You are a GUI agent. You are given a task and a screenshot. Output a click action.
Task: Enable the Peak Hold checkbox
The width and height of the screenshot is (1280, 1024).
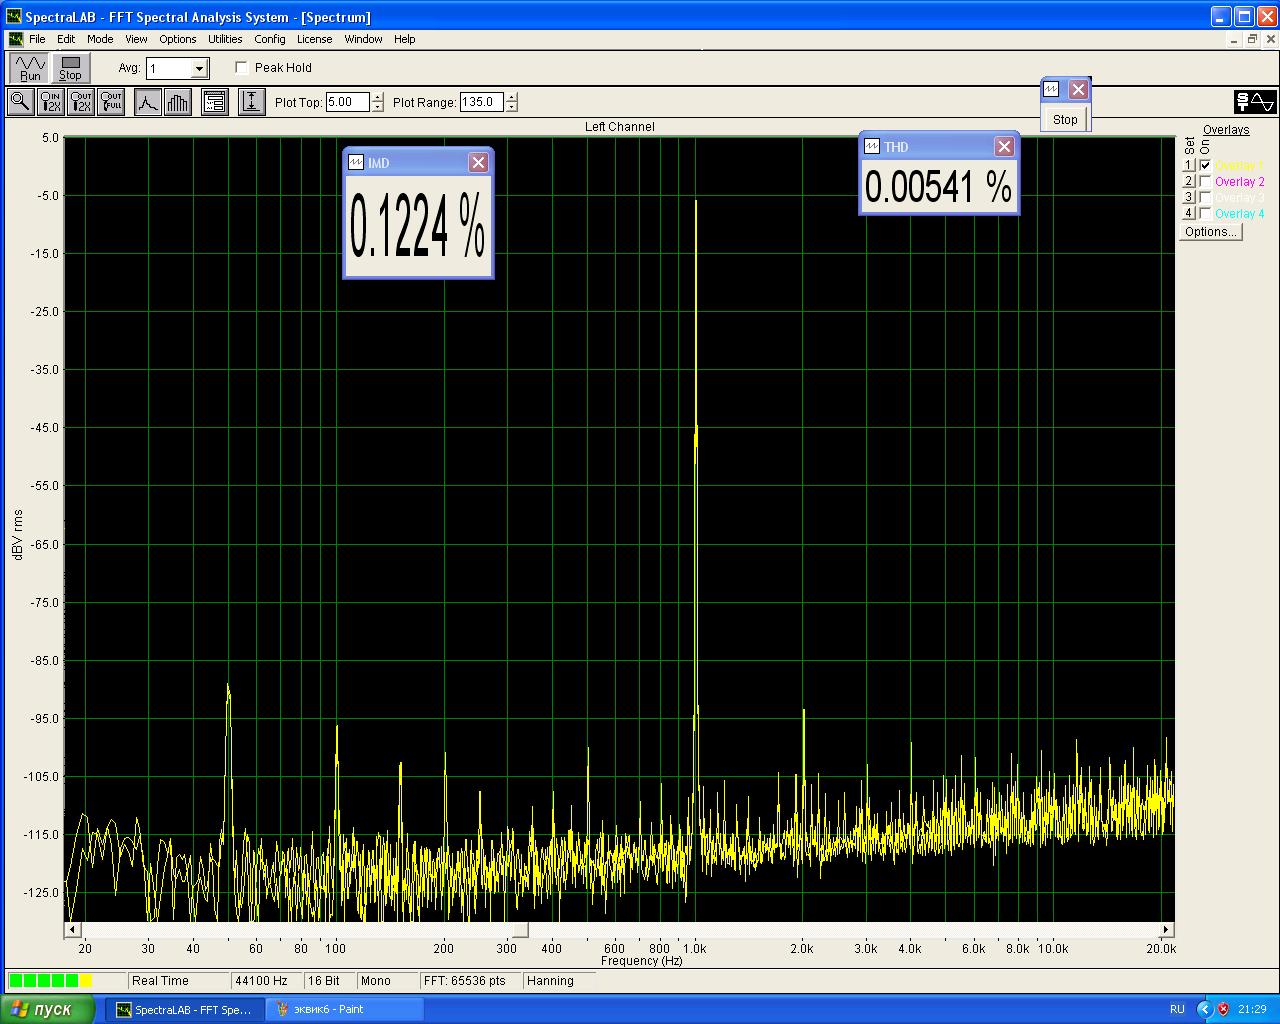tap(242, 68)
